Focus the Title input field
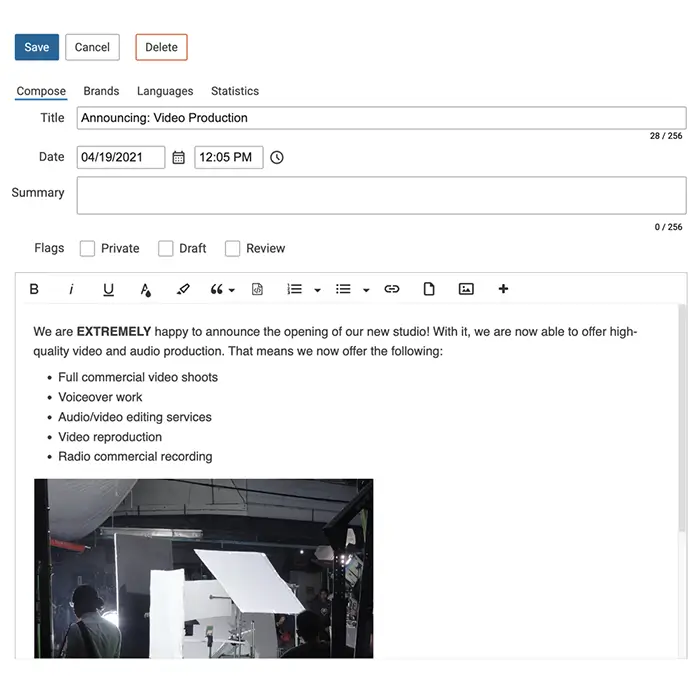This screenshot has height=700, width=700. pos(382,118)
